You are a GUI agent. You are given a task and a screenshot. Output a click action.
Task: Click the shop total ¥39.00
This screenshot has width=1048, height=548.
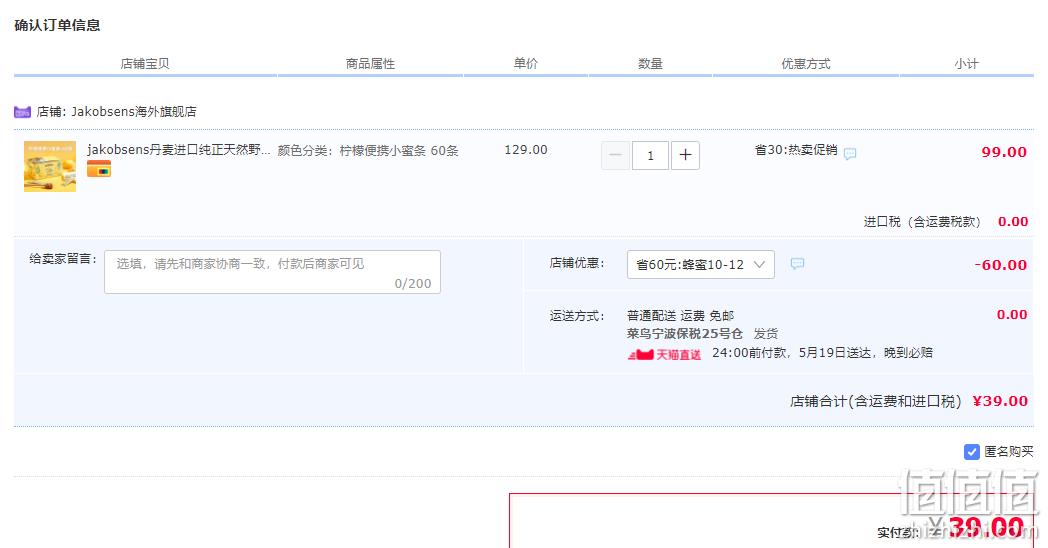pos(1000,401)
